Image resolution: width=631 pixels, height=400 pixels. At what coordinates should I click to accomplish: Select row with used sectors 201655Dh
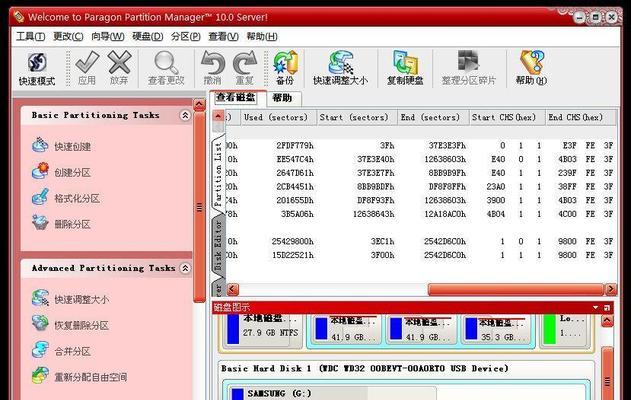(421, 200)
